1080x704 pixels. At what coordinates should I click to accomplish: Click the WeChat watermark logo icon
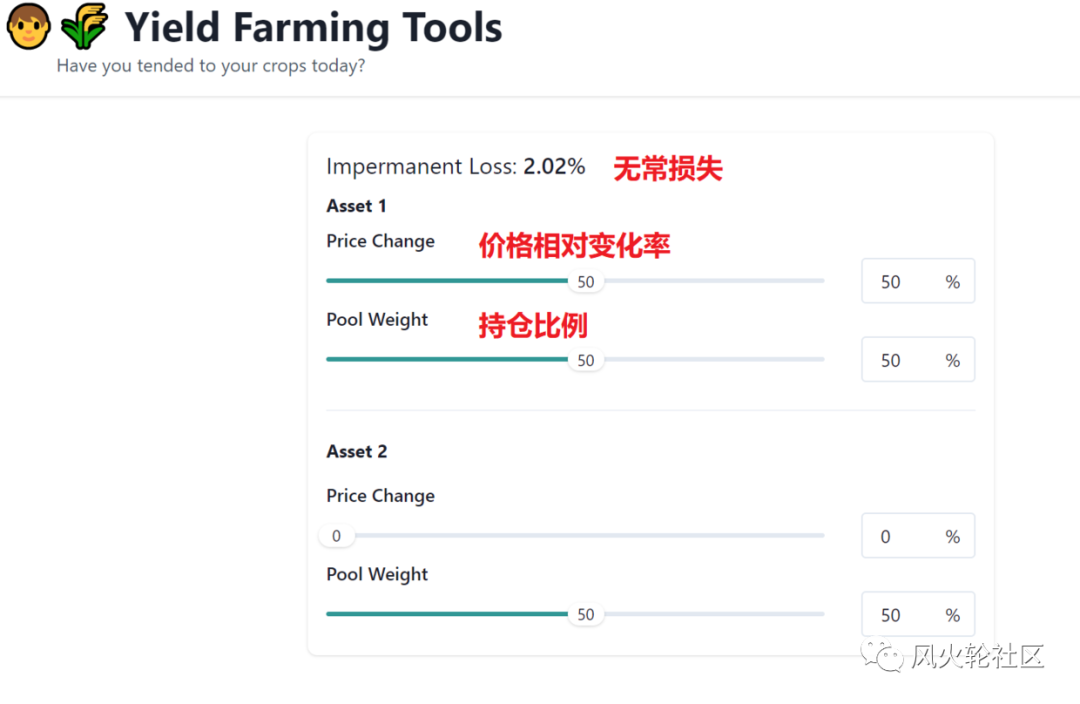pyautogui.click(x=884, y=655)
